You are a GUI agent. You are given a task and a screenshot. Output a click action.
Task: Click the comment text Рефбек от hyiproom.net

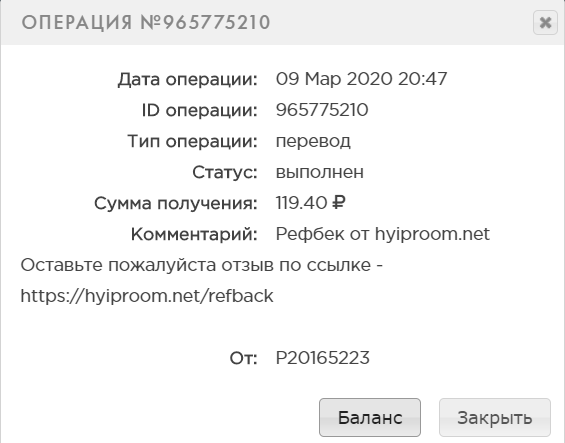click(x=383, y=234)
